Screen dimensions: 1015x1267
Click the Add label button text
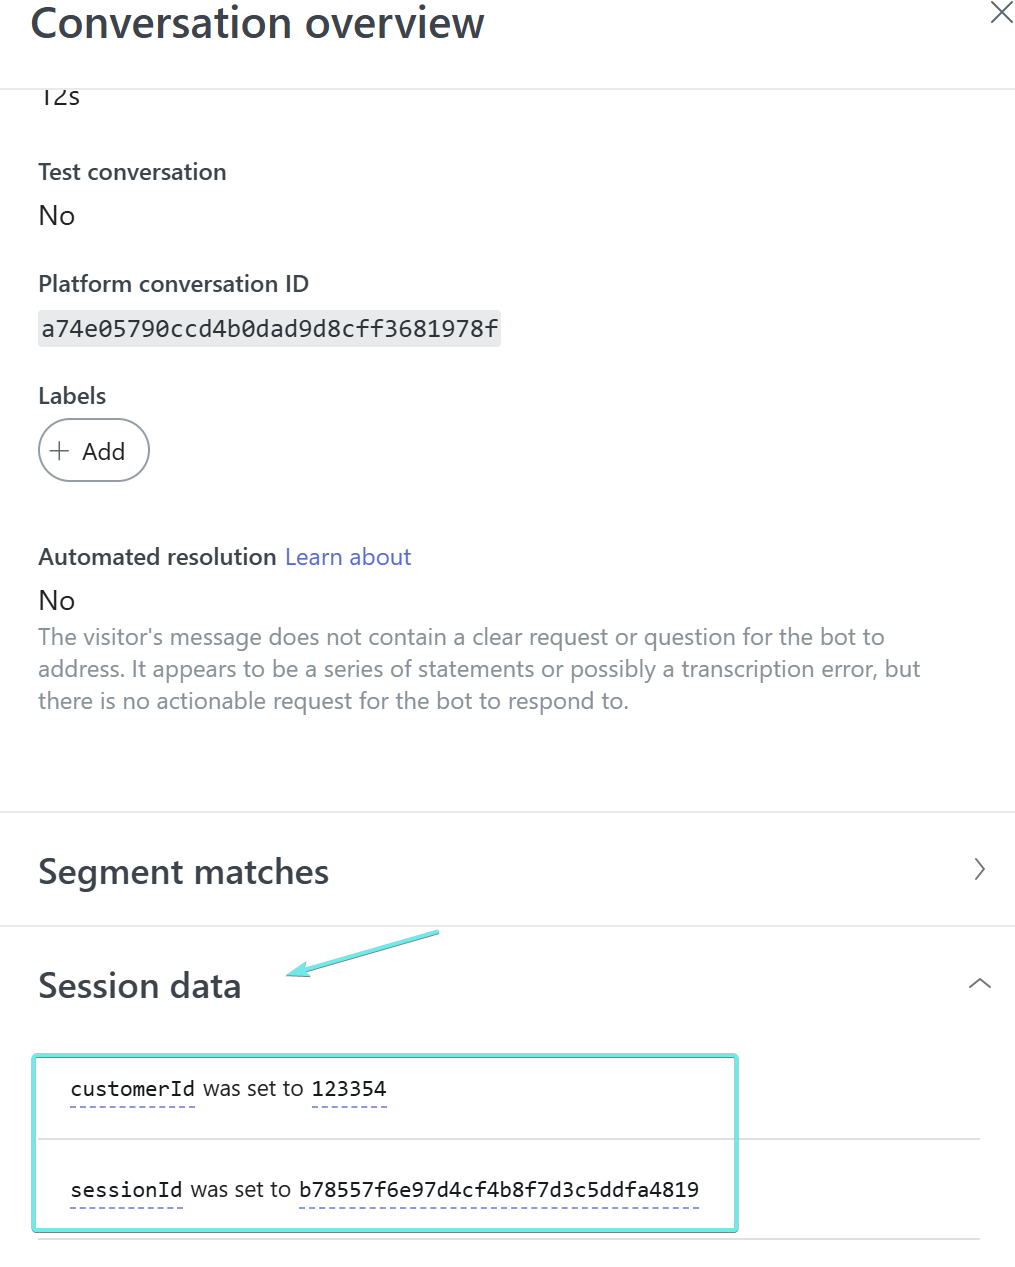click(103, 452)
